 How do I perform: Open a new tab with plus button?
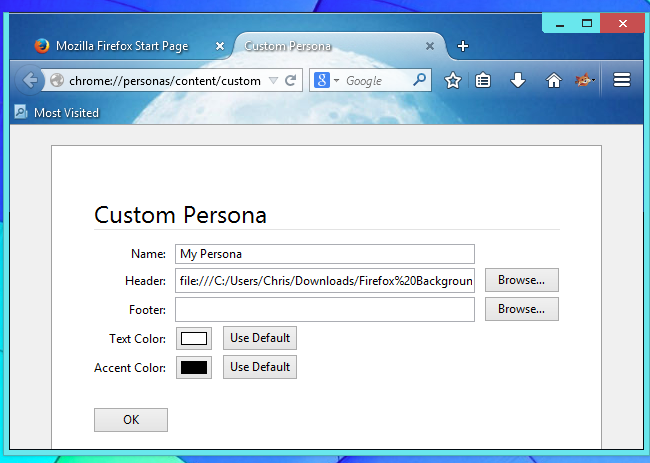tap(463, 46)
